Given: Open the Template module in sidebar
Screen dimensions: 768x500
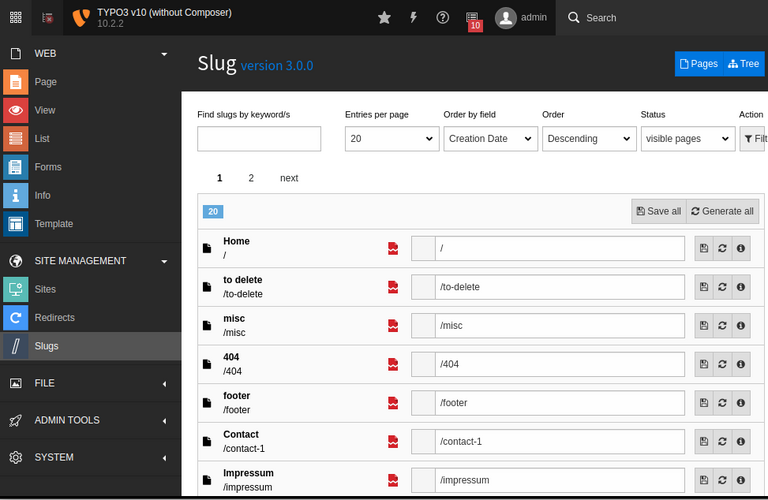Looking at the screenshot, I should (x=54, y=224).
